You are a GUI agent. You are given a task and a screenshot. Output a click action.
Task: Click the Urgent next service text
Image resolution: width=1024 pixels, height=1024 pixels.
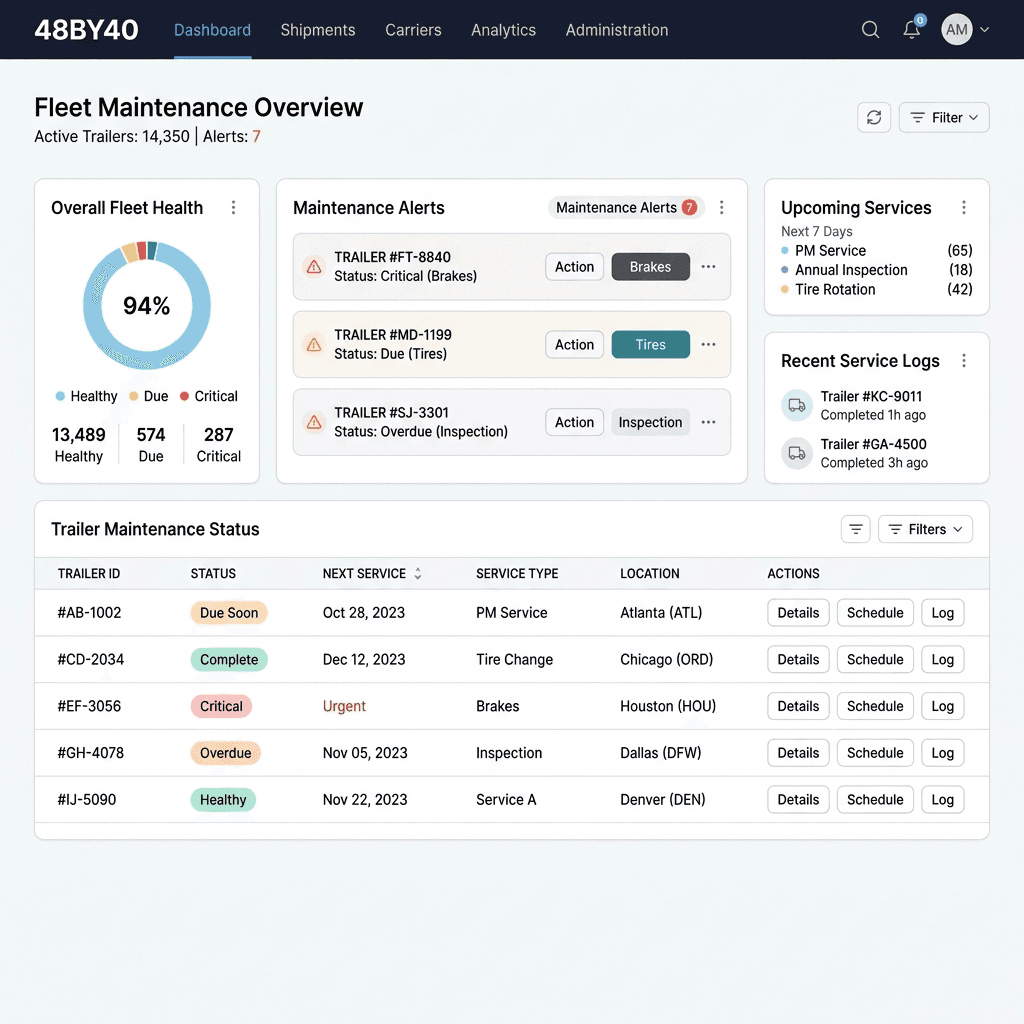click(344, 706)
